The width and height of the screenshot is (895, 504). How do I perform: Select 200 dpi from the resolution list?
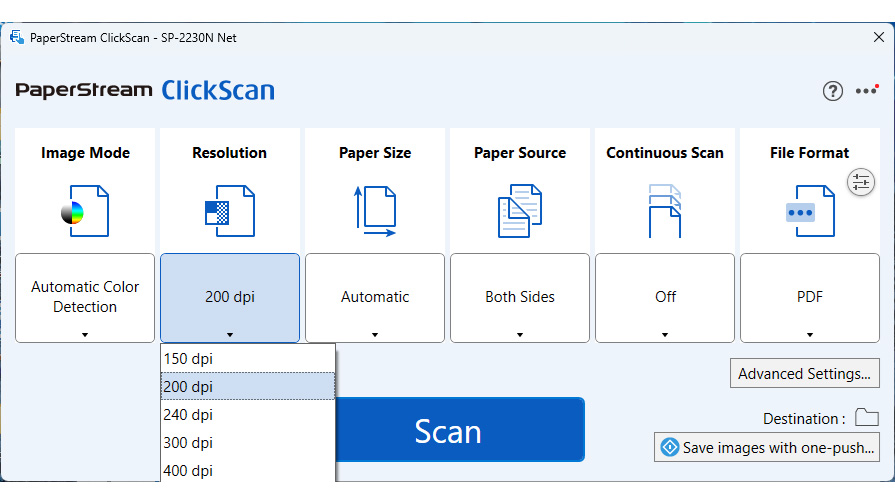pos(248,386)
